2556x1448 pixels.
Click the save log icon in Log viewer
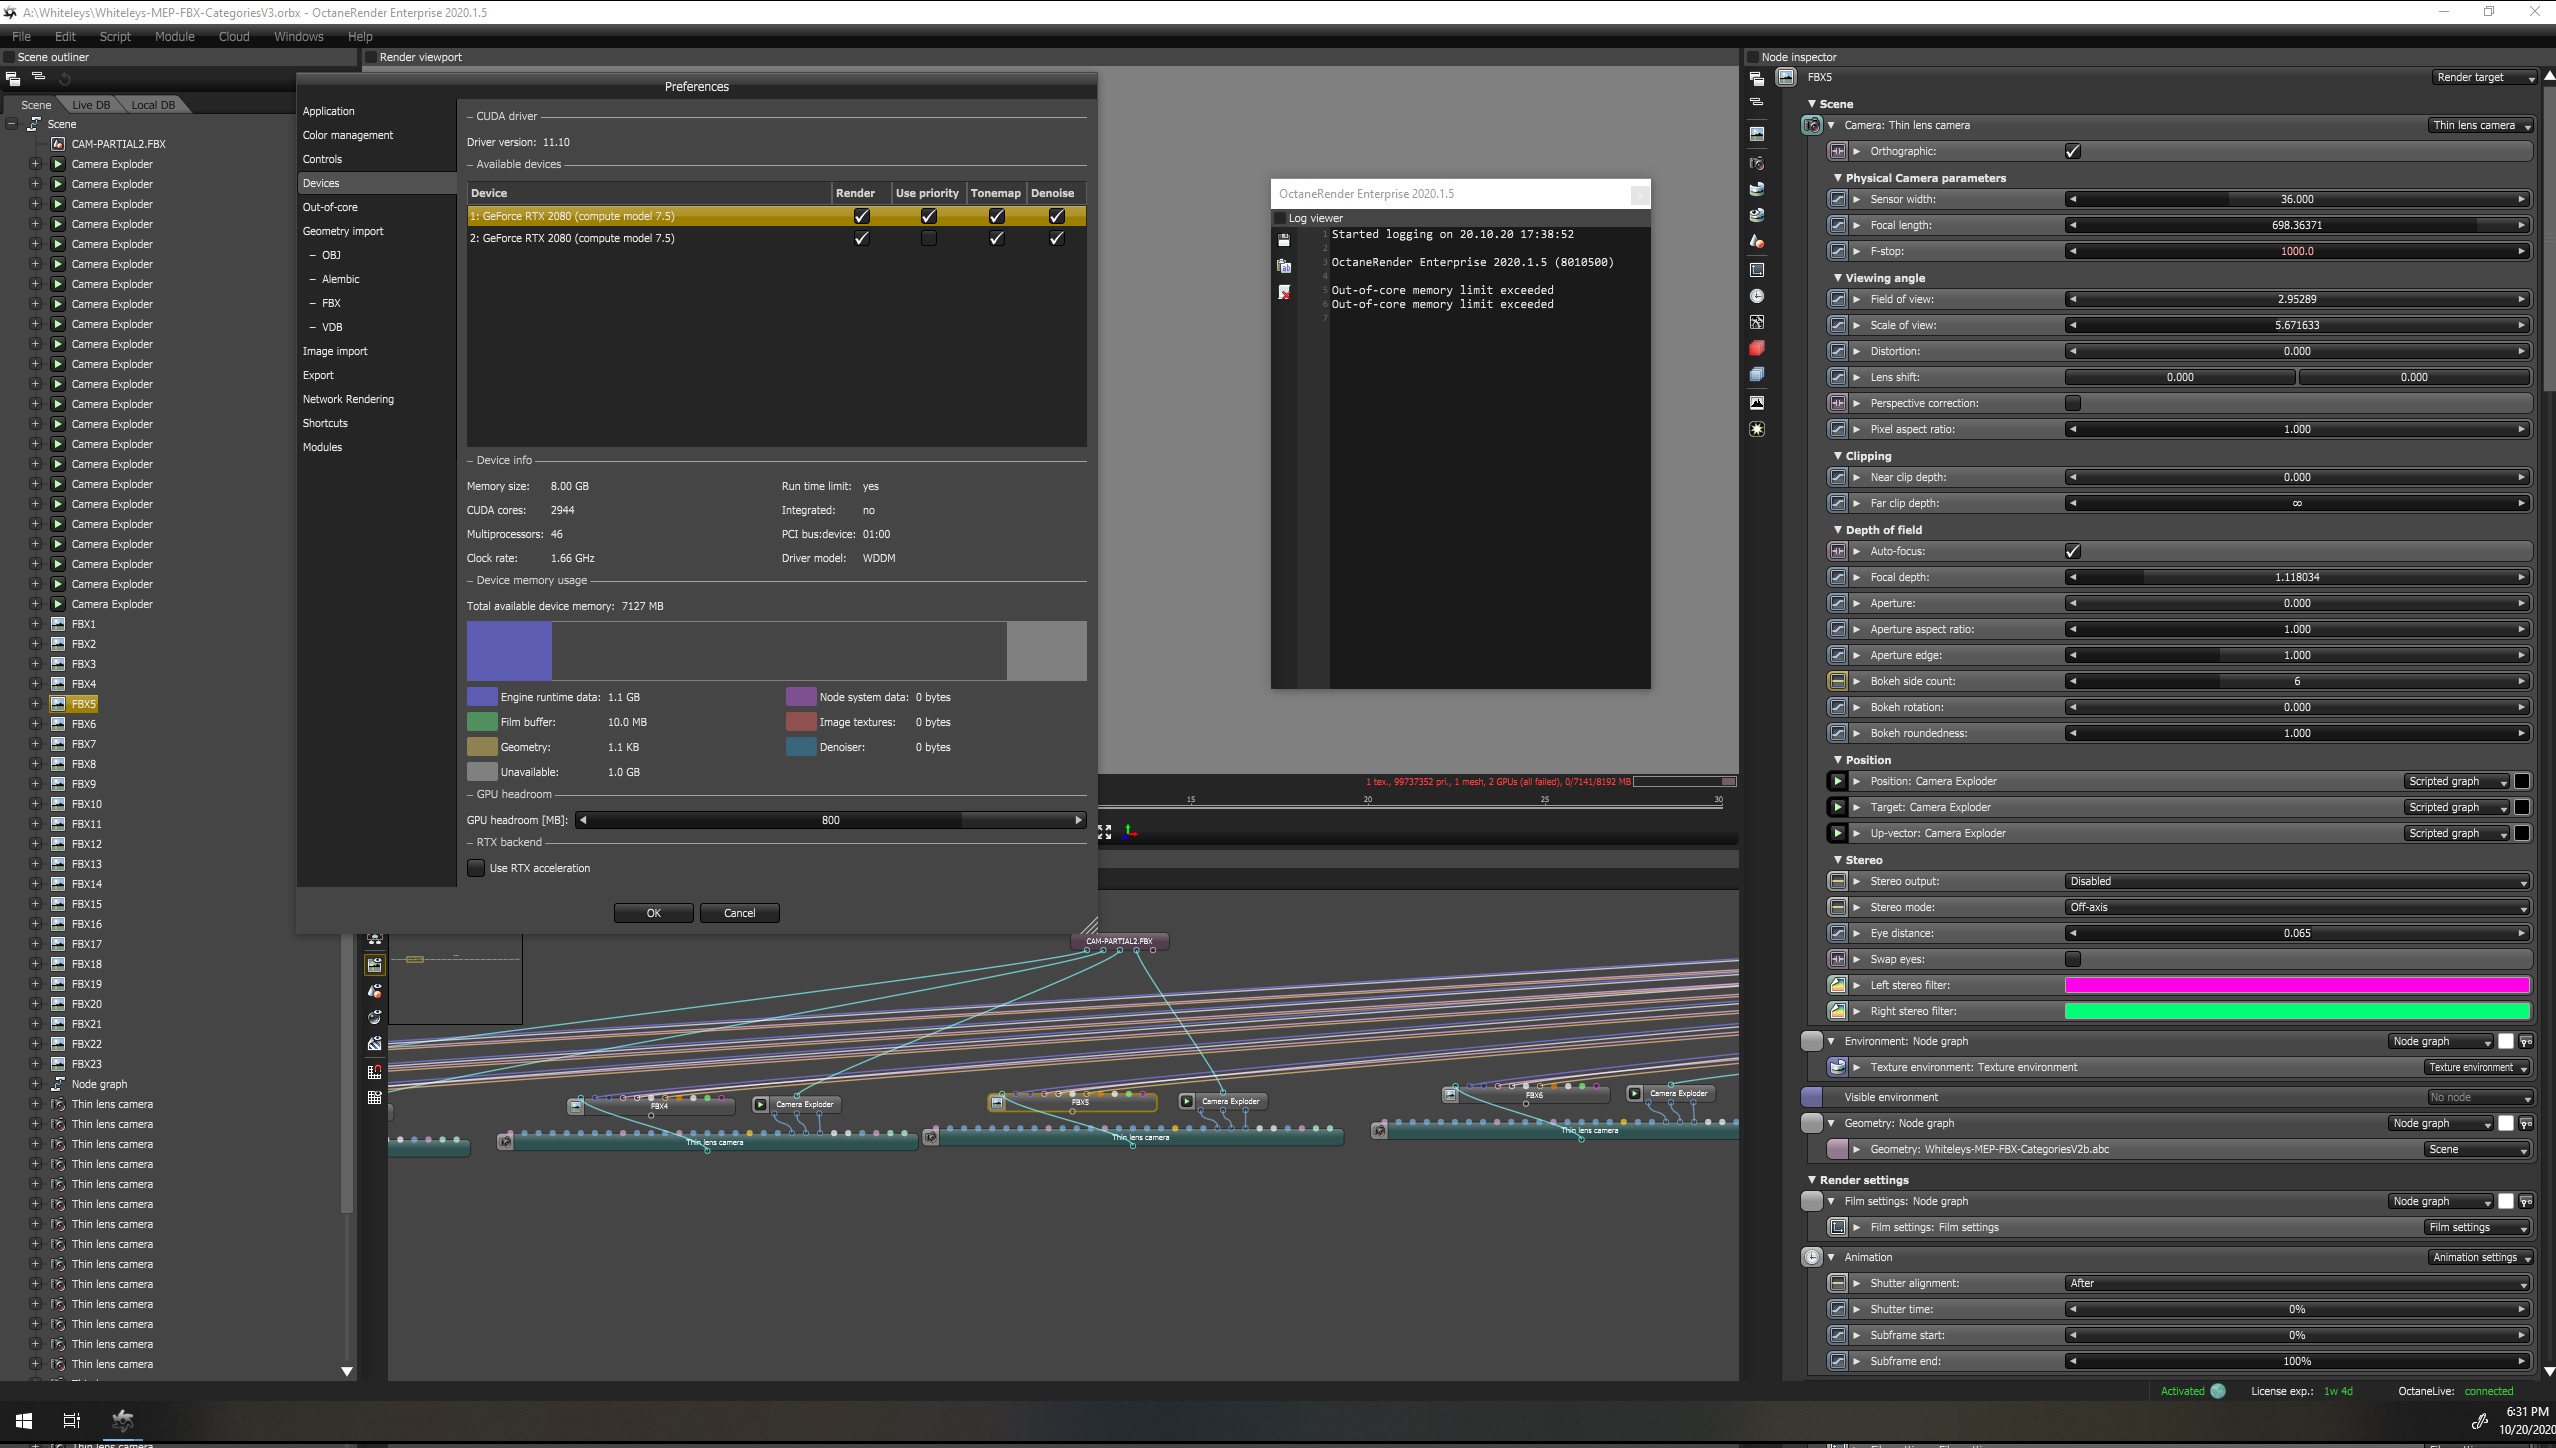[1284, 240]
